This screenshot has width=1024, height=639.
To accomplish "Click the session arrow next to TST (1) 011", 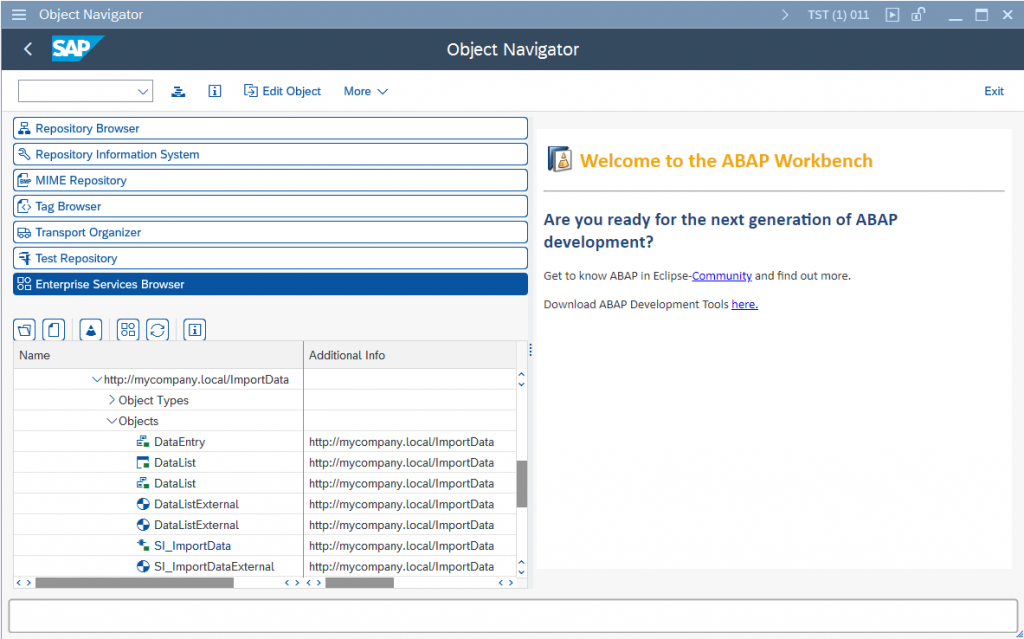I will [785, 14].
